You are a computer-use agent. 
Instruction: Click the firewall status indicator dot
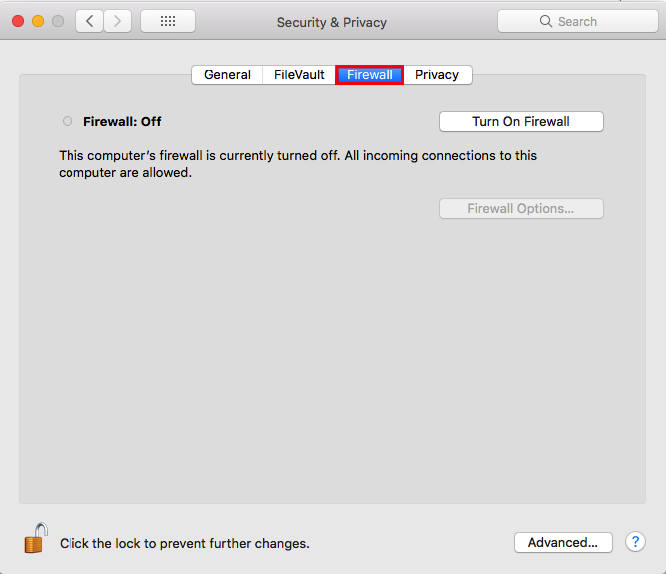click(68, 121)
